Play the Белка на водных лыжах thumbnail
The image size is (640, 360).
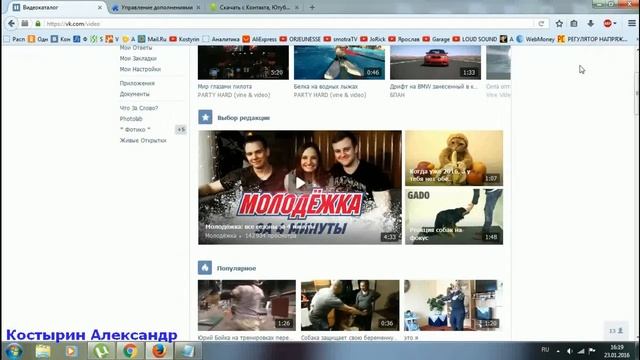339,62
